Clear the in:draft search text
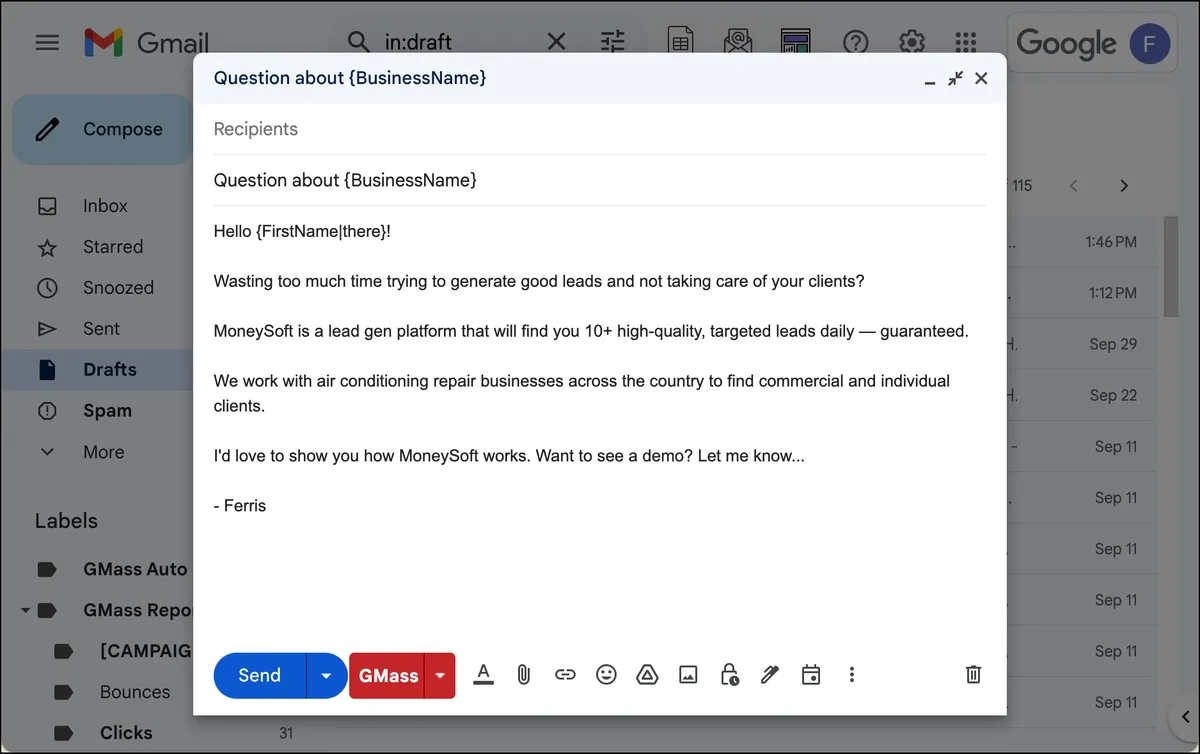Image resolution: width=1200 pixels, height=754 pixels. (x=556, y=41)
